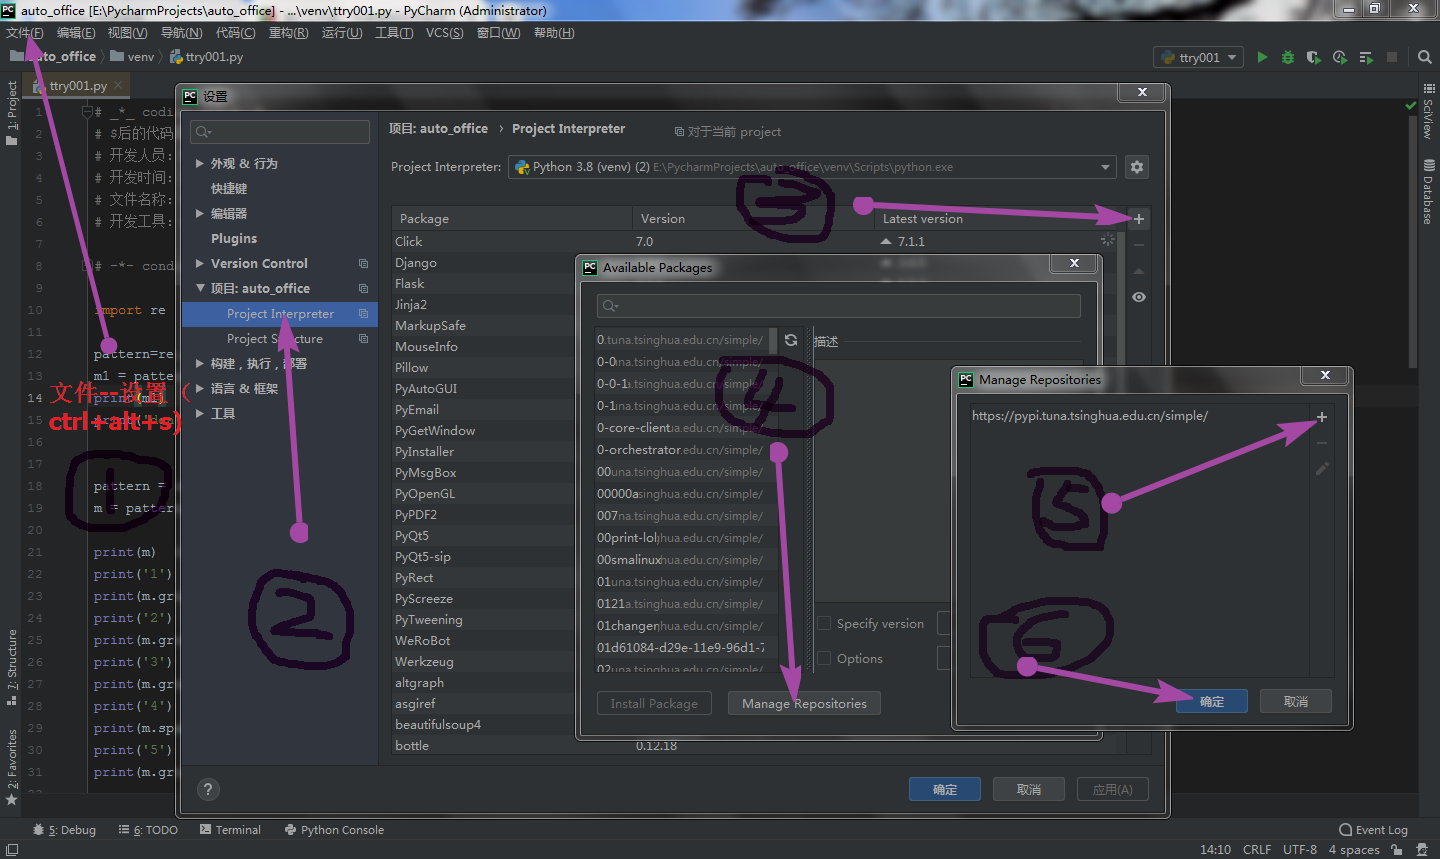Run with coverage icon in toolbar
The width and height of the screenshot is (1440, 859).
[x=1314, y=57]
